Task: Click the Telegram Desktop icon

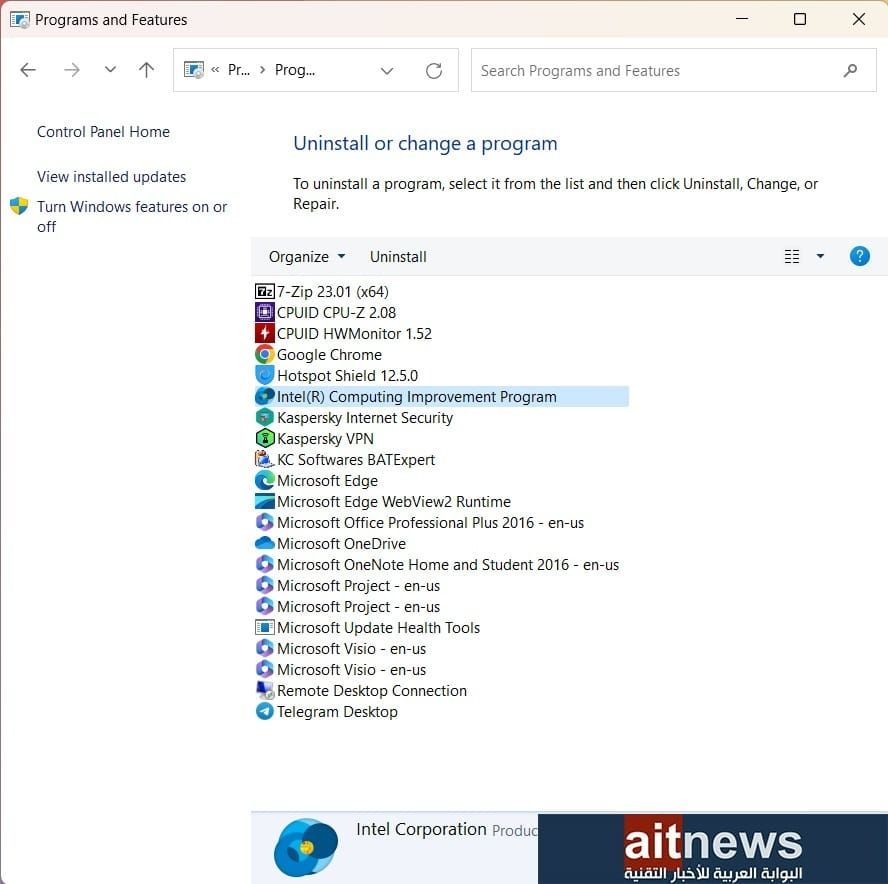Action: (265, 712)
